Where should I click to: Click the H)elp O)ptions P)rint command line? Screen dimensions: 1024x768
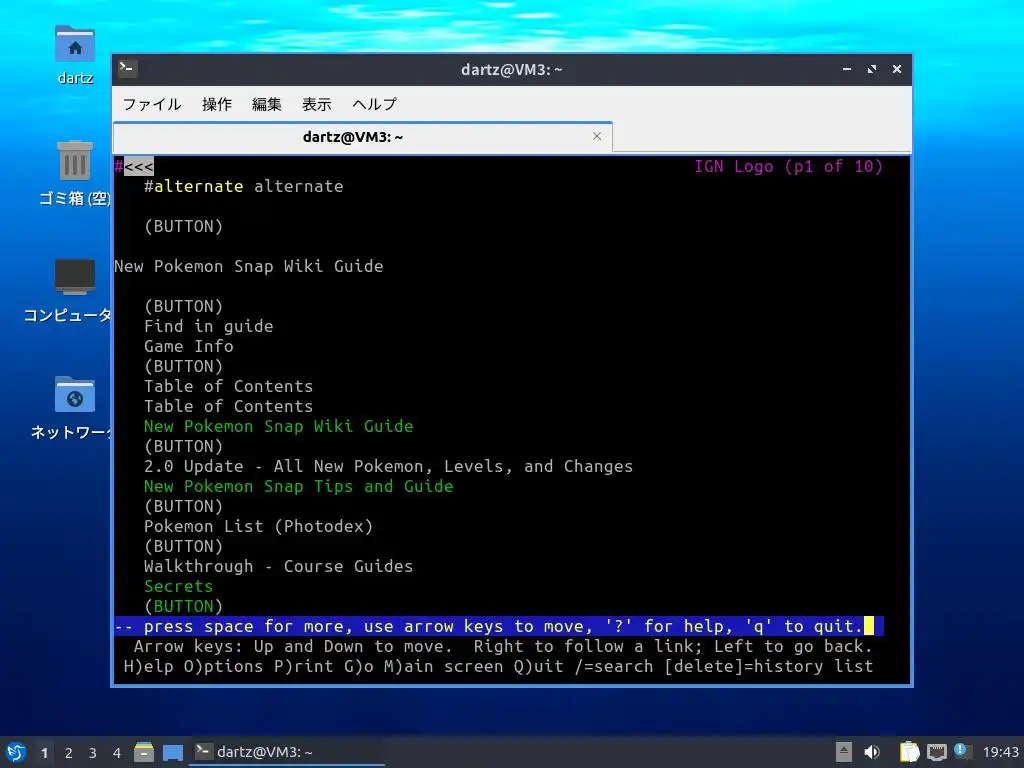click(498, 667)
